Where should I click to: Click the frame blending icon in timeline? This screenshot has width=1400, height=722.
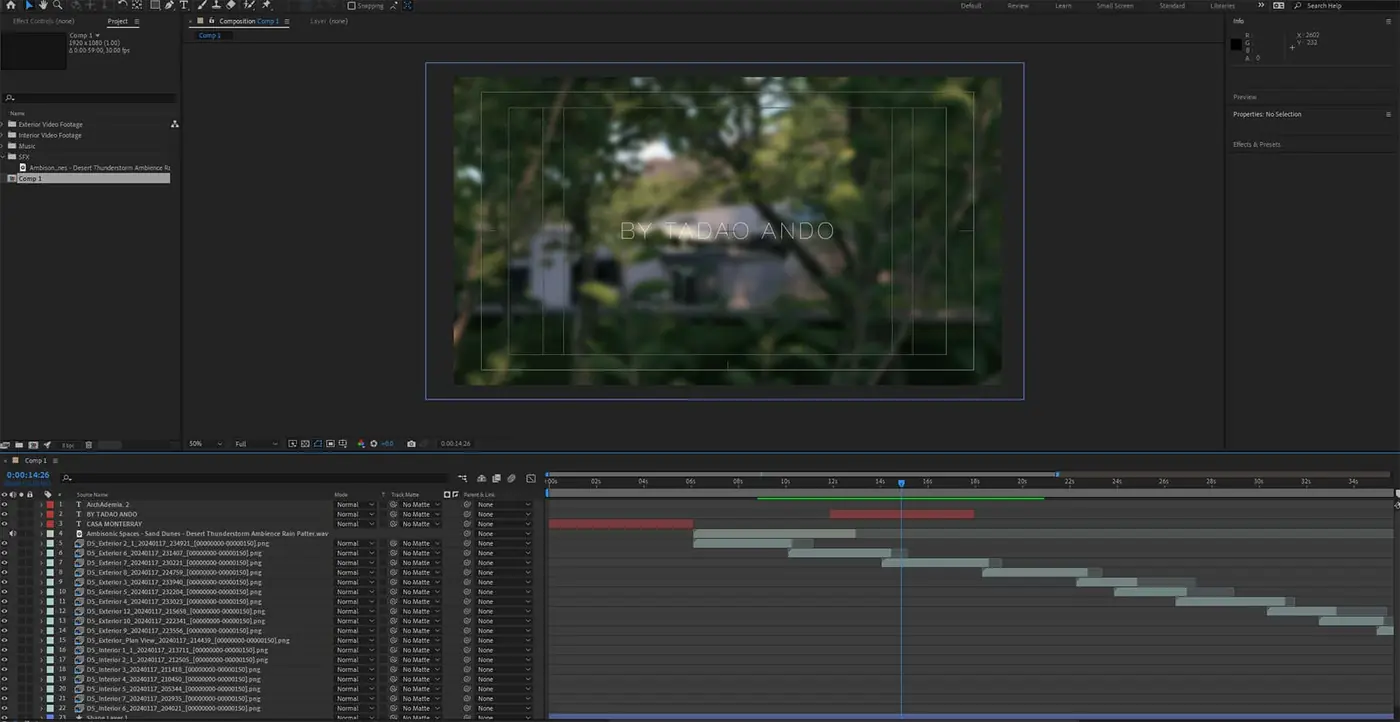(x=496, y=479)
